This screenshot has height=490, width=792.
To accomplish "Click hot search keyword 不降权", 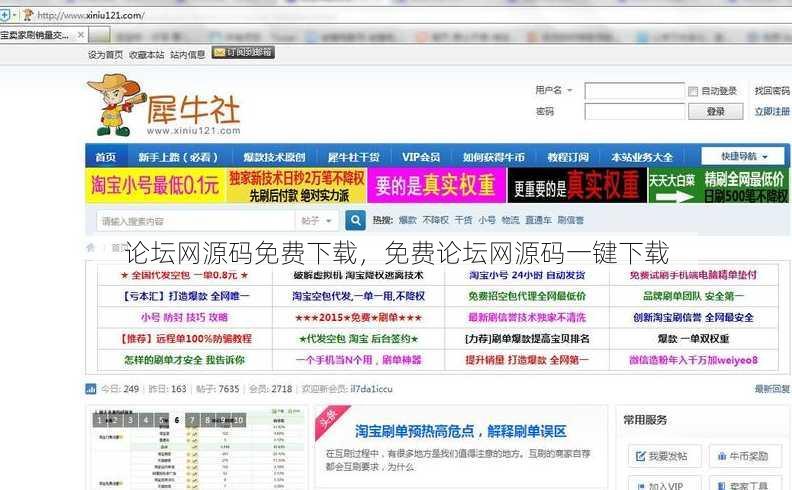I will click(435, 220).
